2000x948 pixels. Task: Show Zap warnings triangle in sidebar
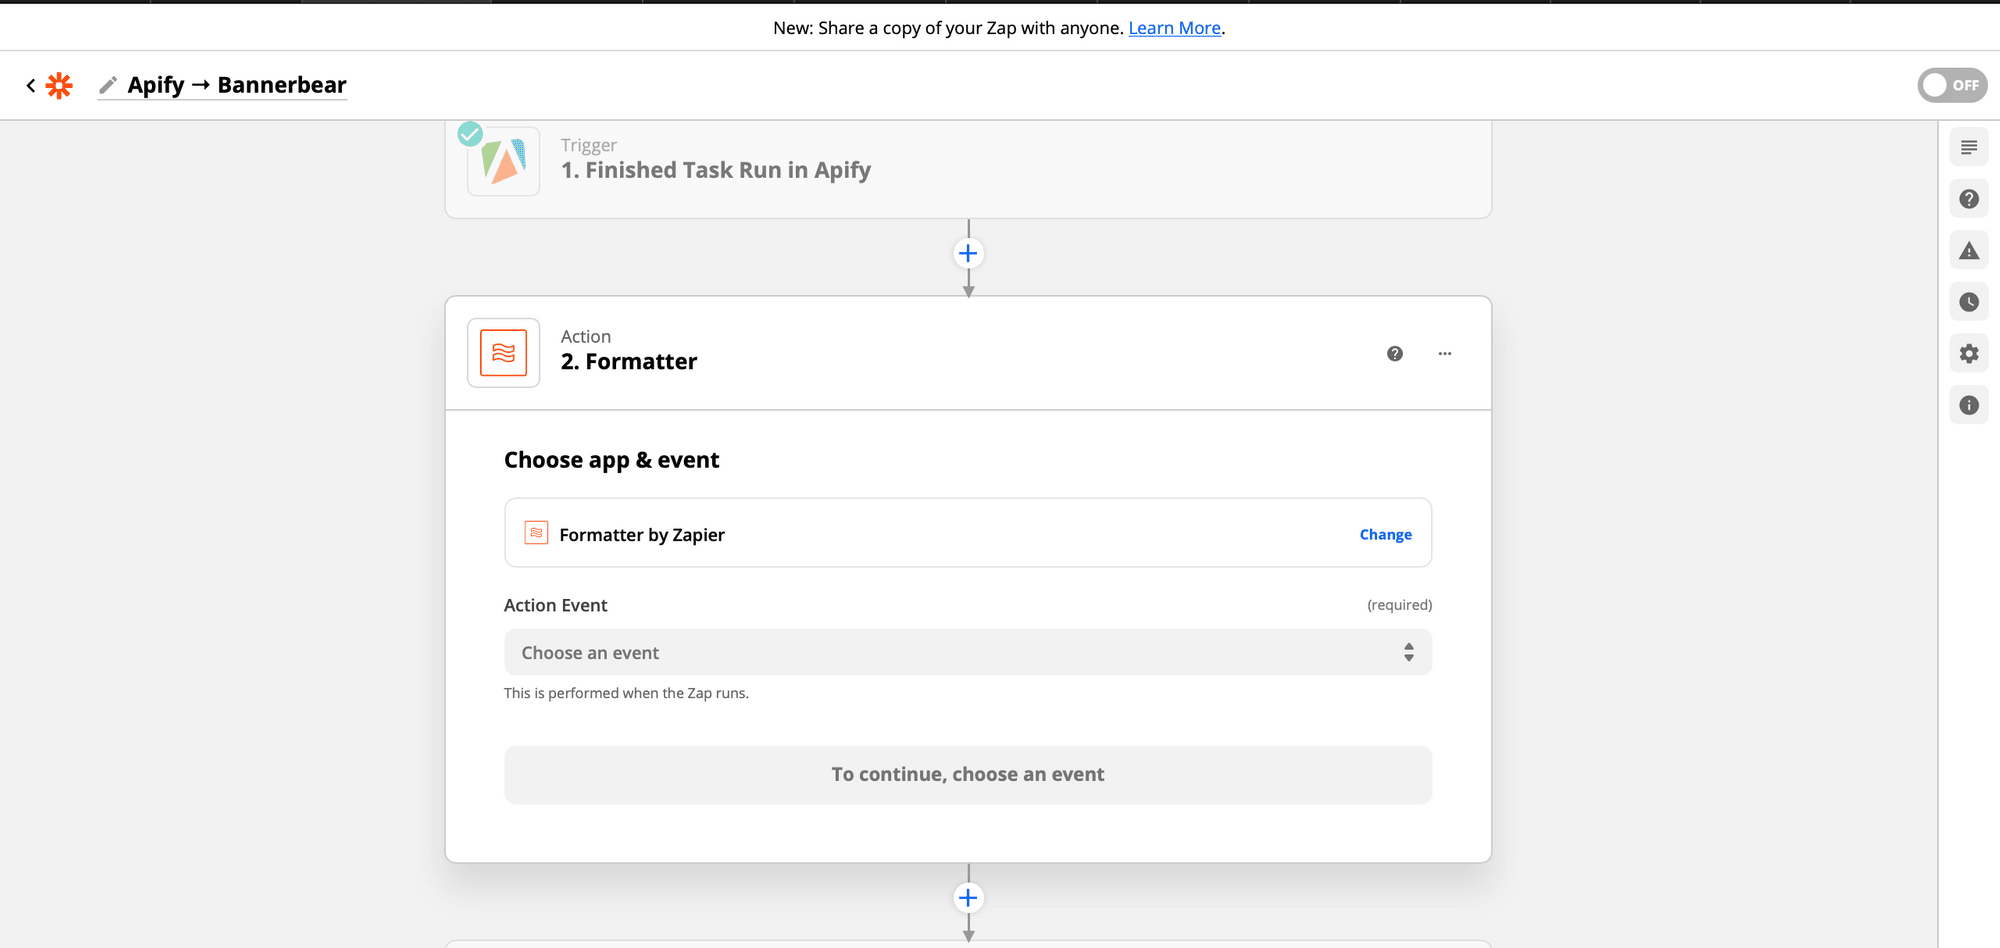point(1969,251)
